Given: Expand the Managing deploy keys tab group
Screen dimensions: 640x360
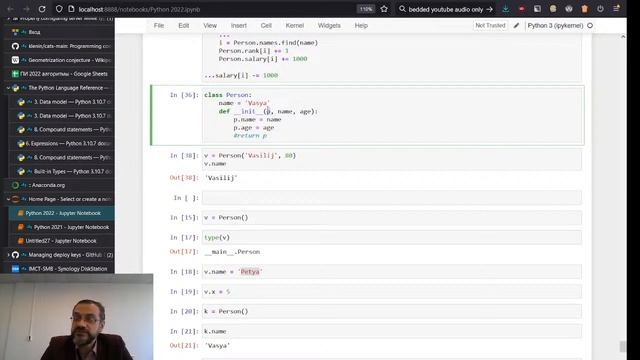Looking at the screenshot, I should tap(8, 255).
